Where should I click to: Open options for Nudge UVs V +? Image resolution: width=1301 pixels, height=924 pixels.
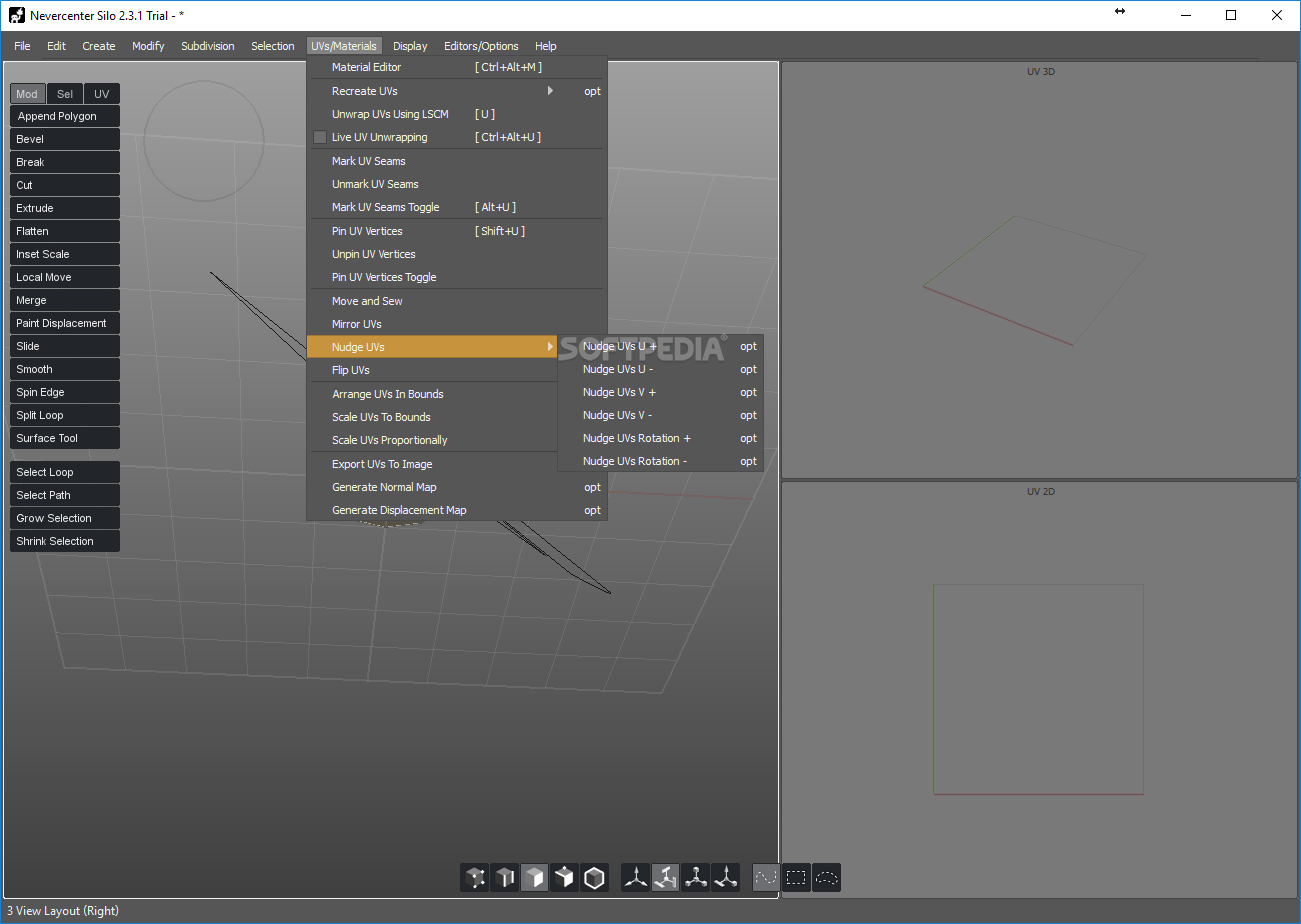[749, 392]
